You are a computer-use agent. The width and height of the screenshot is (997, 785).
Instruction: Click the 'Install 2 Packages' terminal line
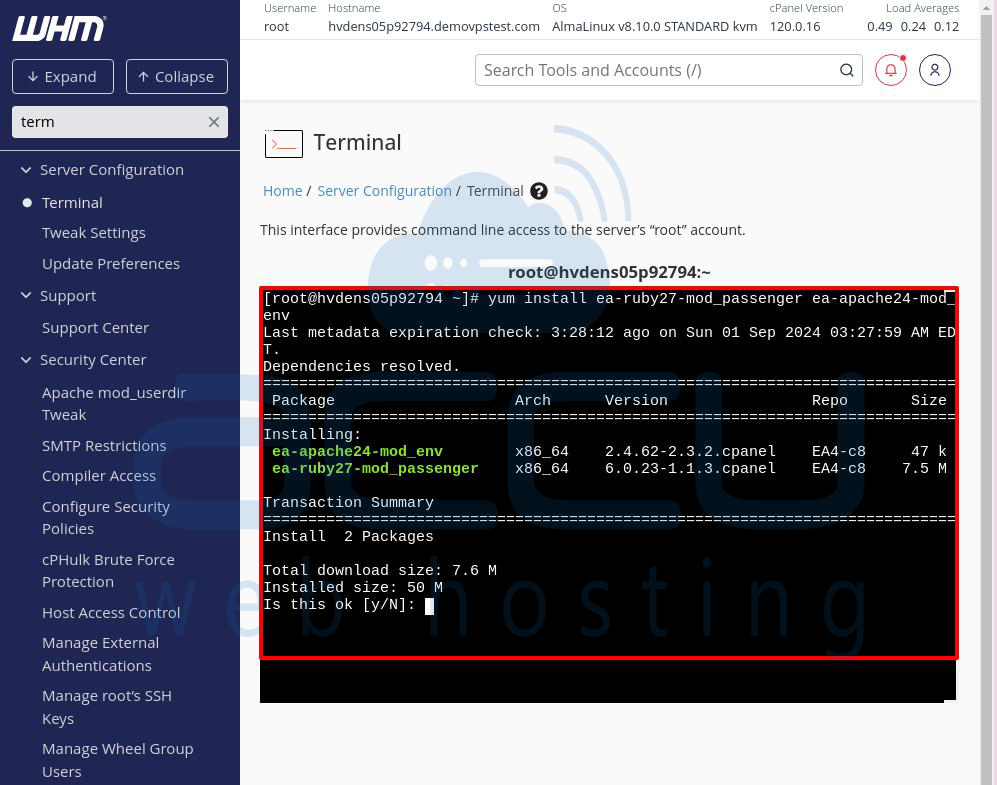point(348,536)
